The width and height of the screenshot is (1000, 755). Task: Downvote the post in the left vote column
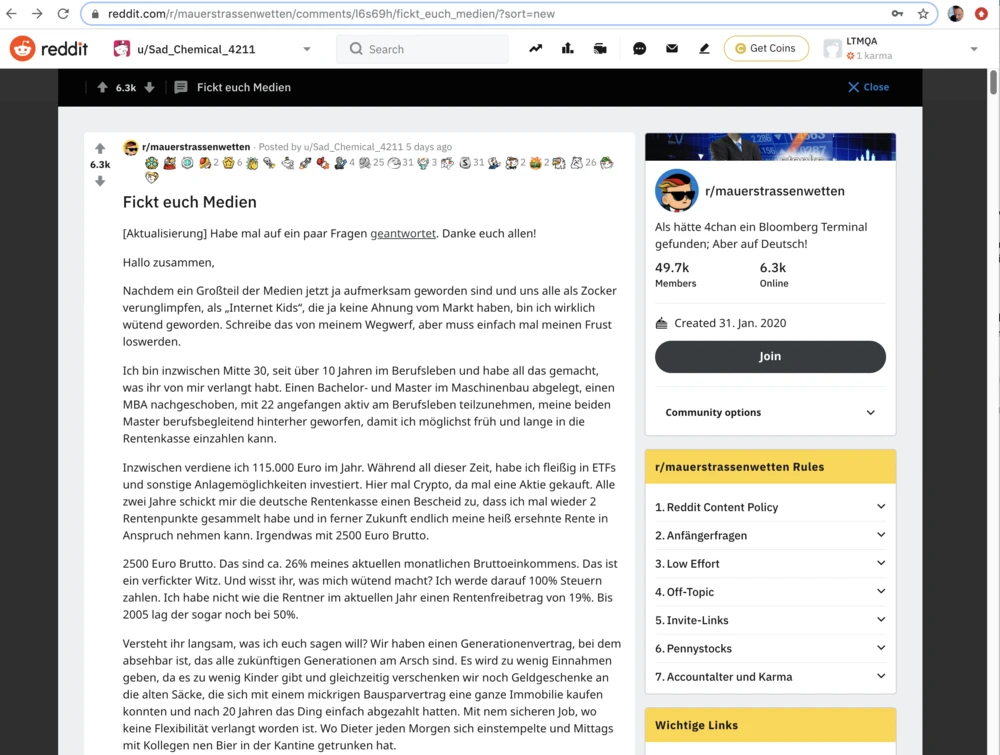(100, 181)
